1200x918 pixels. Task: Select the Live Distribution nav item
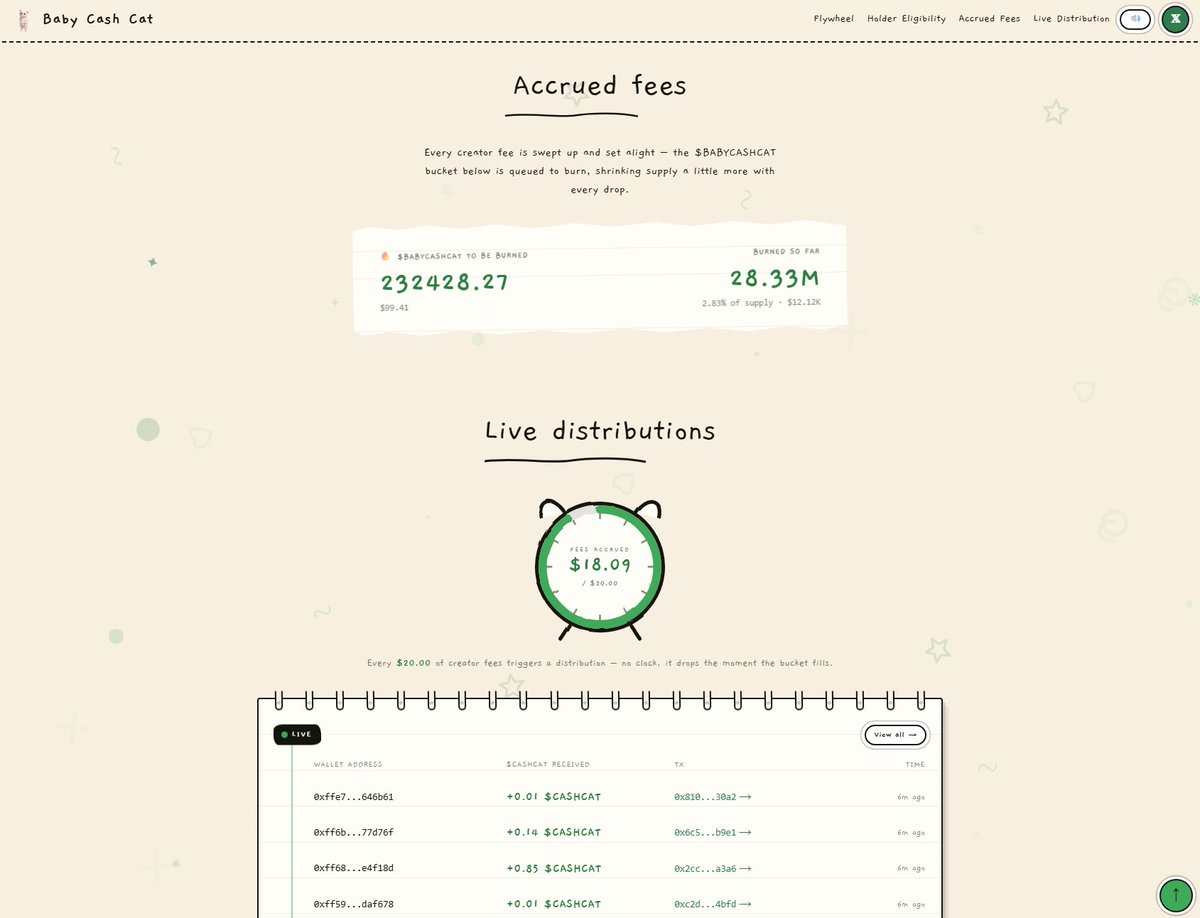tap(1071, 19)
